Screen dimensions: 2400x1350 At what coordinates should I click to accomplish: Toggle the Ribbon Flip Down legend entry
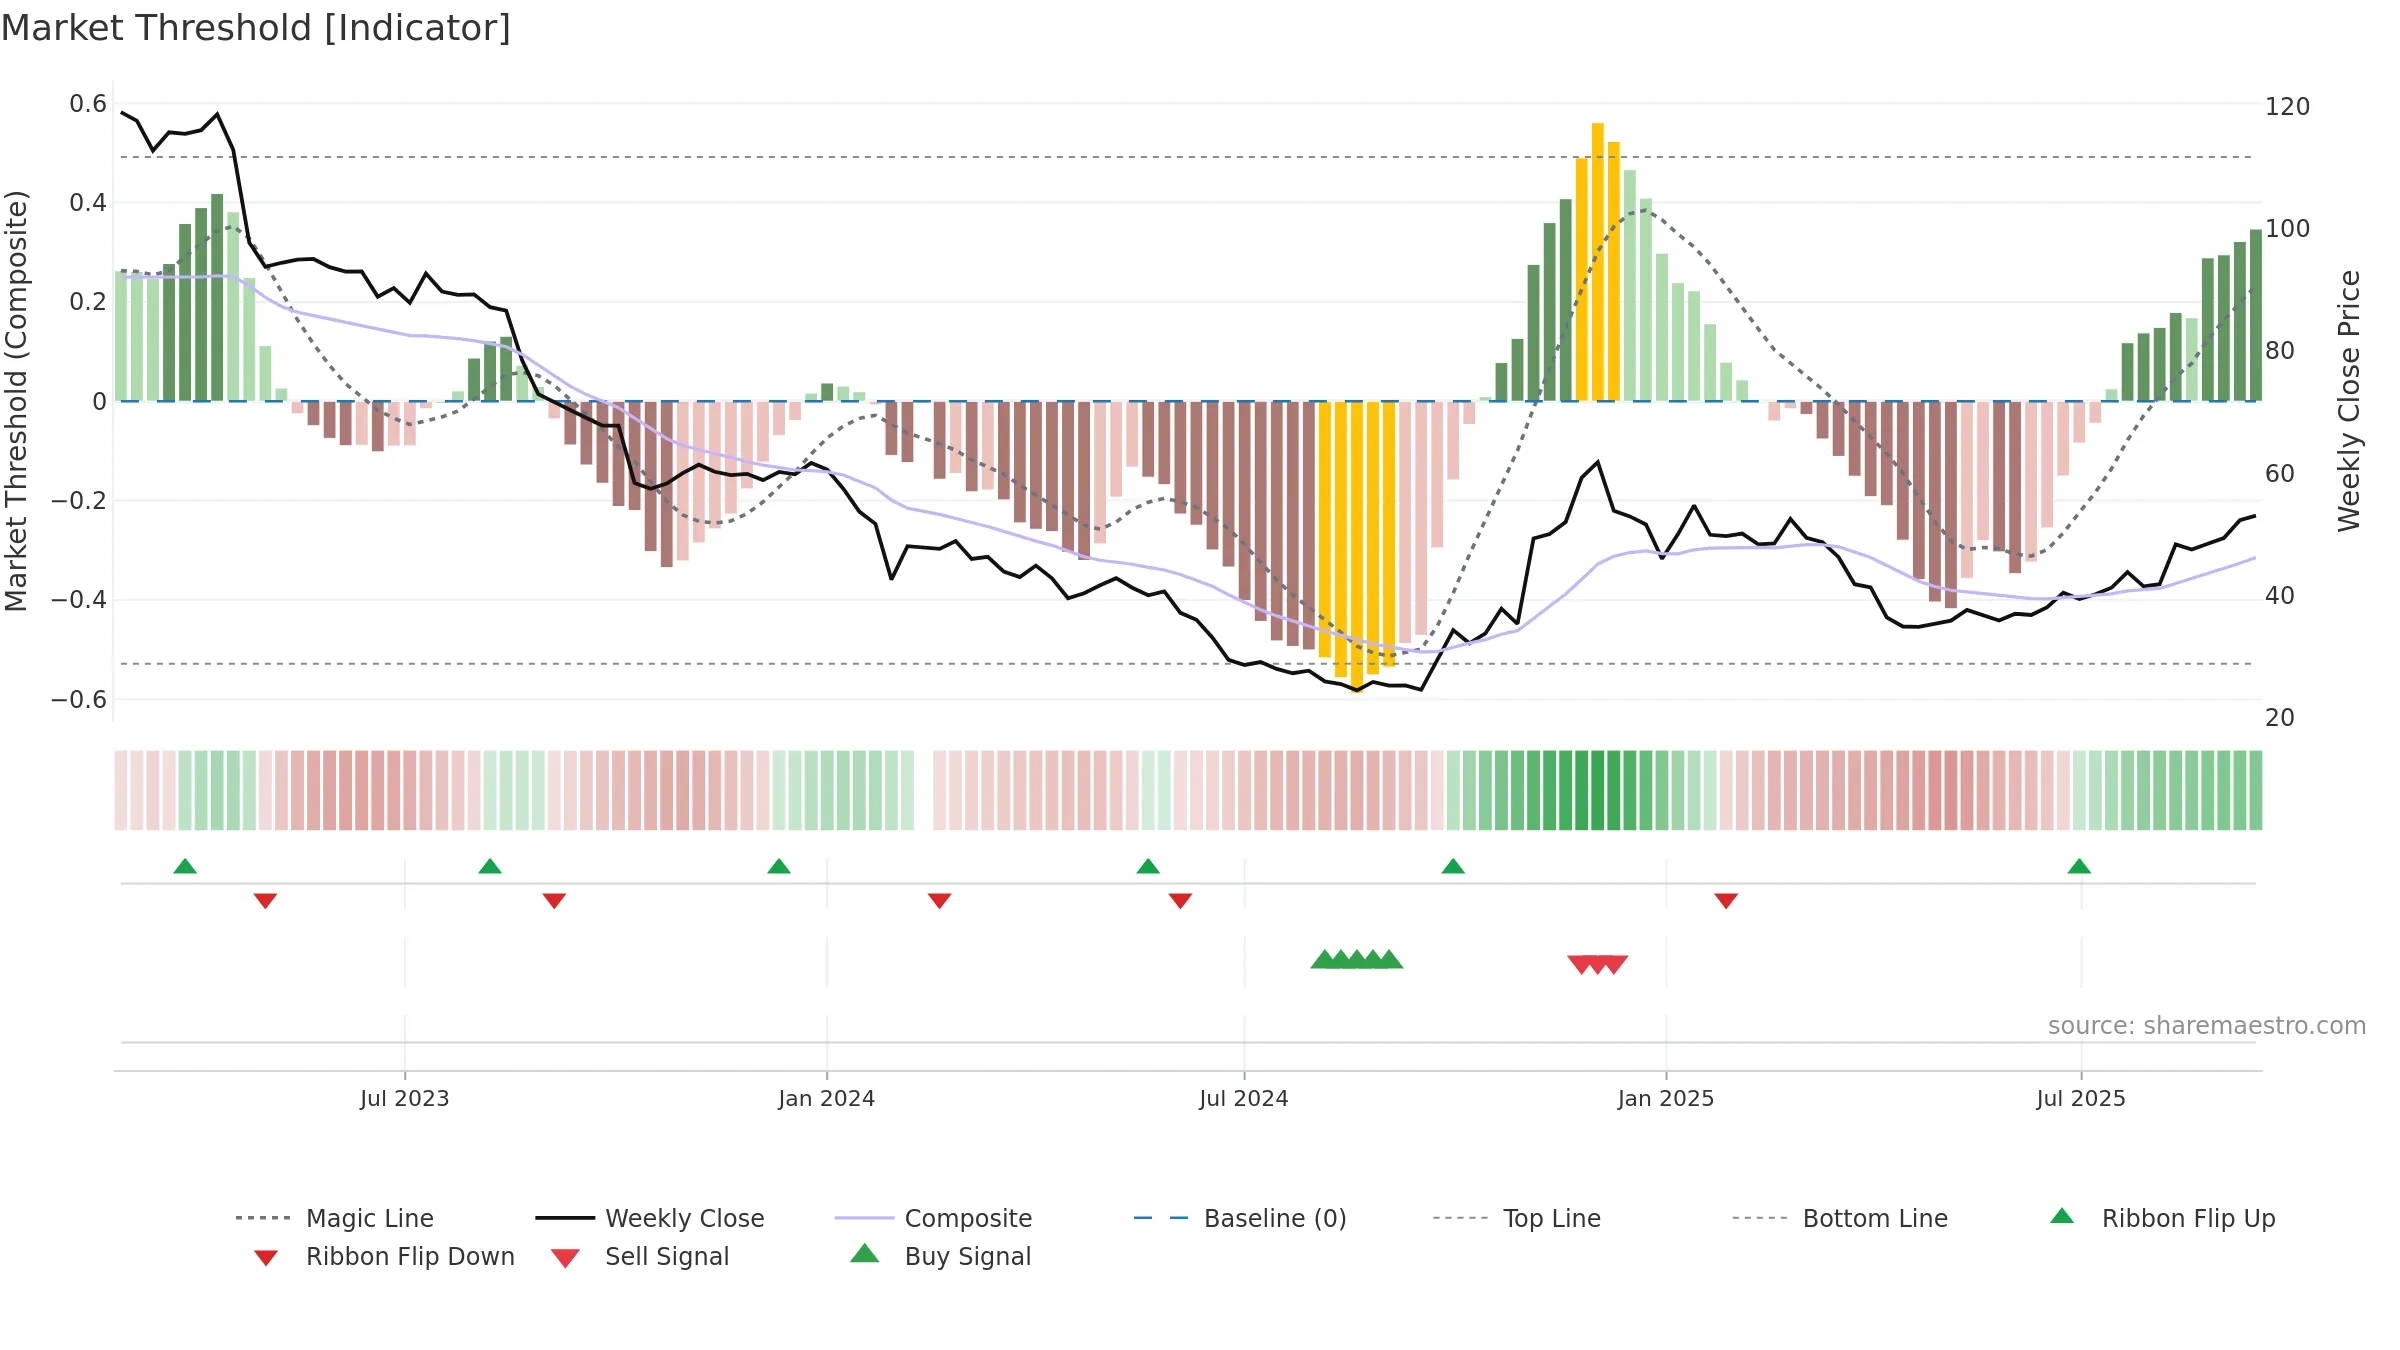coord(383,1256)
